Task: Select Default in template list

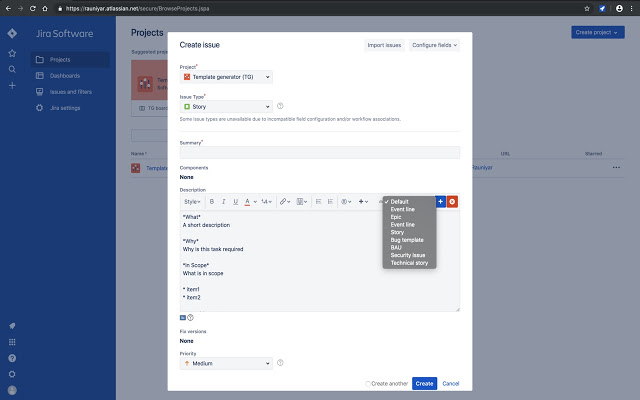Action: tap(399, 202)
